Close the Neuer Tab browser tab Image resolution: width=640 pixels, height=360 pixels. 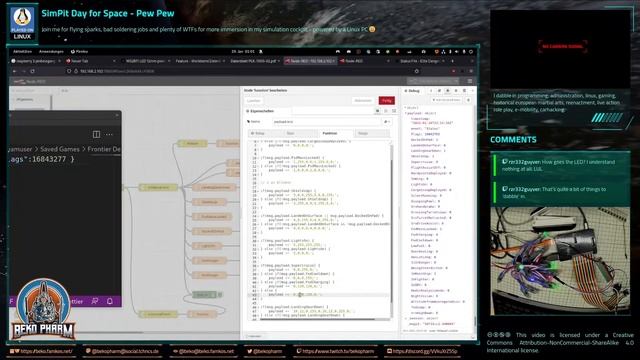(114, 61)
